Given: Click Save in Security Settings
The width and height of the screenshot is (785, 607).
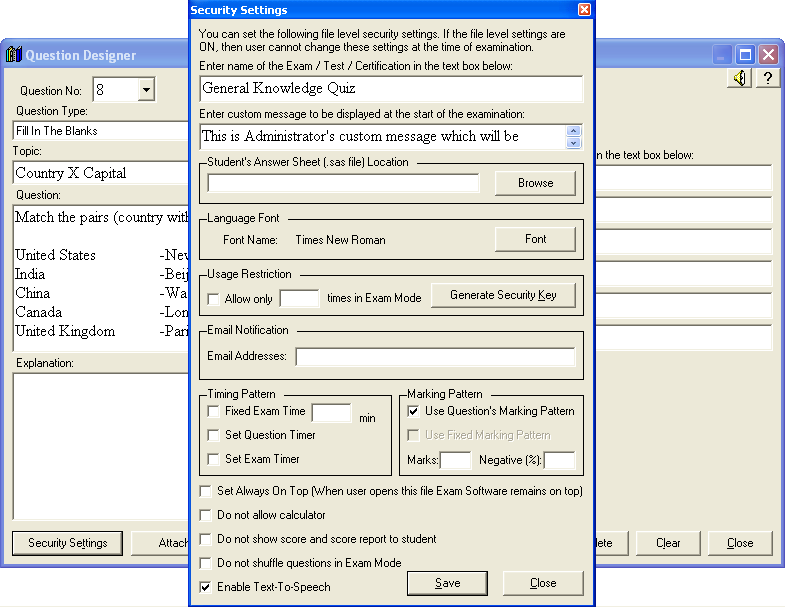Looking at the screenshot, I should coord(447,583).
